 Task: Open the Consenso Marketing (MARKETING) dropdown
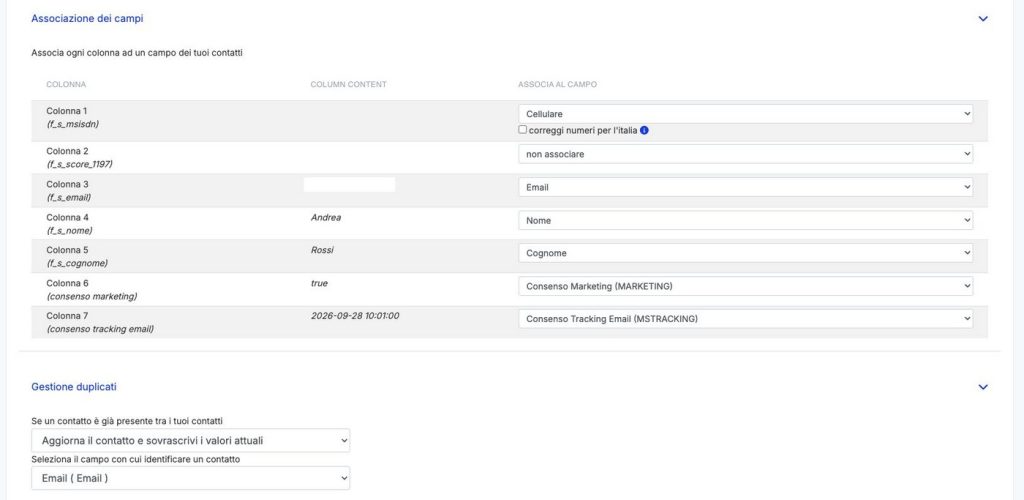click(745, 286)
